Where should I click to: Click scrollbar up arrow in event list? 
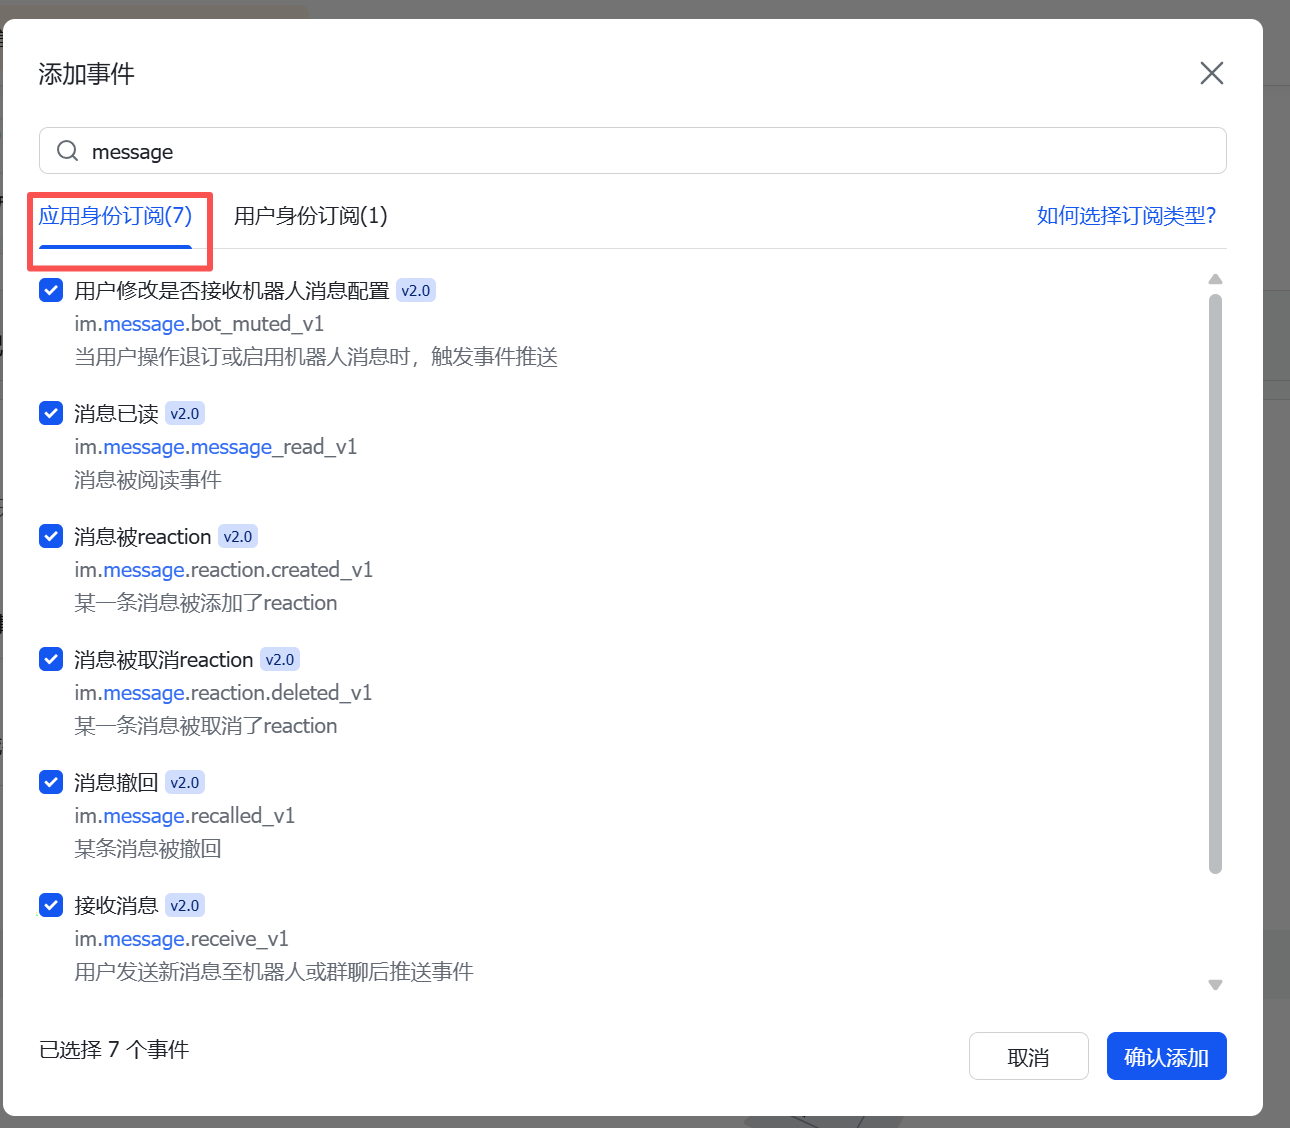coord(1215,280)
